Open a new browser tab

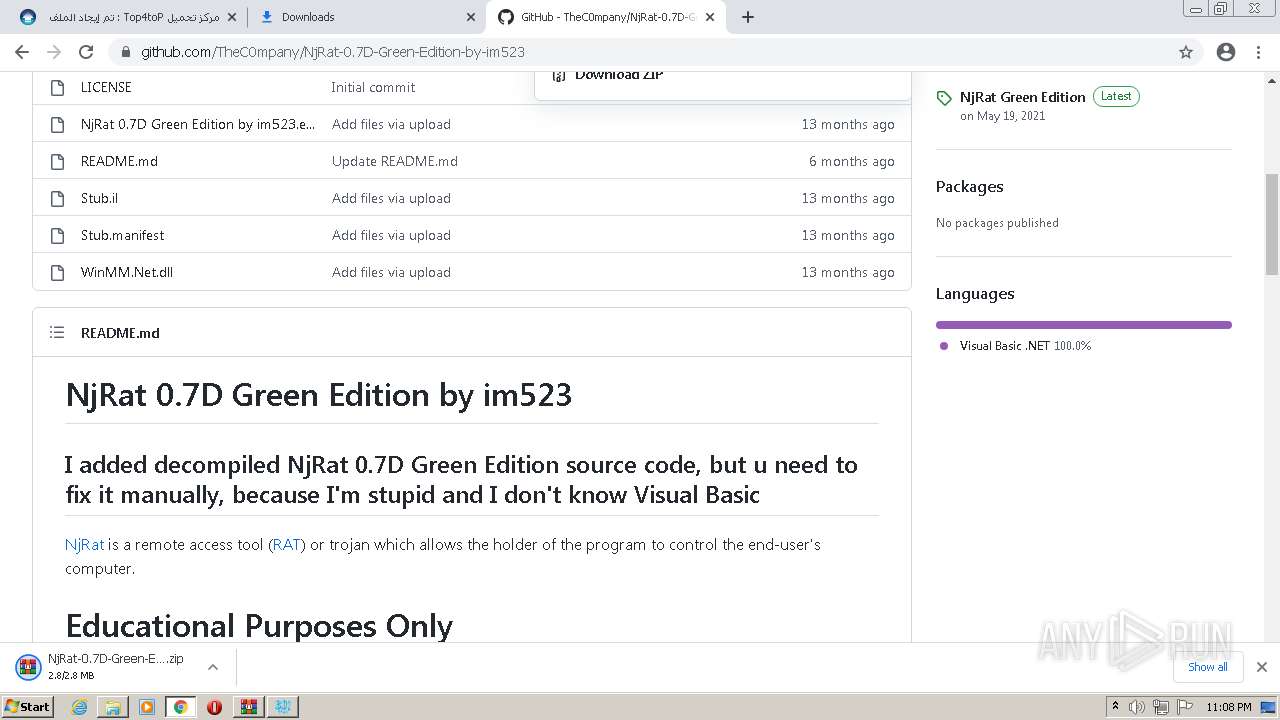(x=748, y=17)
